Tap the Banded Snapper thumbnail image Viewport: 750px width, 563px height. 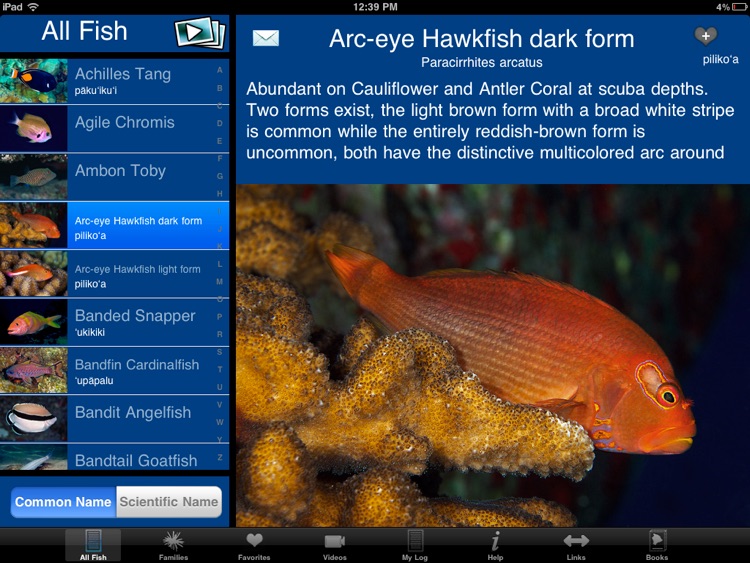tap(33, 322)
